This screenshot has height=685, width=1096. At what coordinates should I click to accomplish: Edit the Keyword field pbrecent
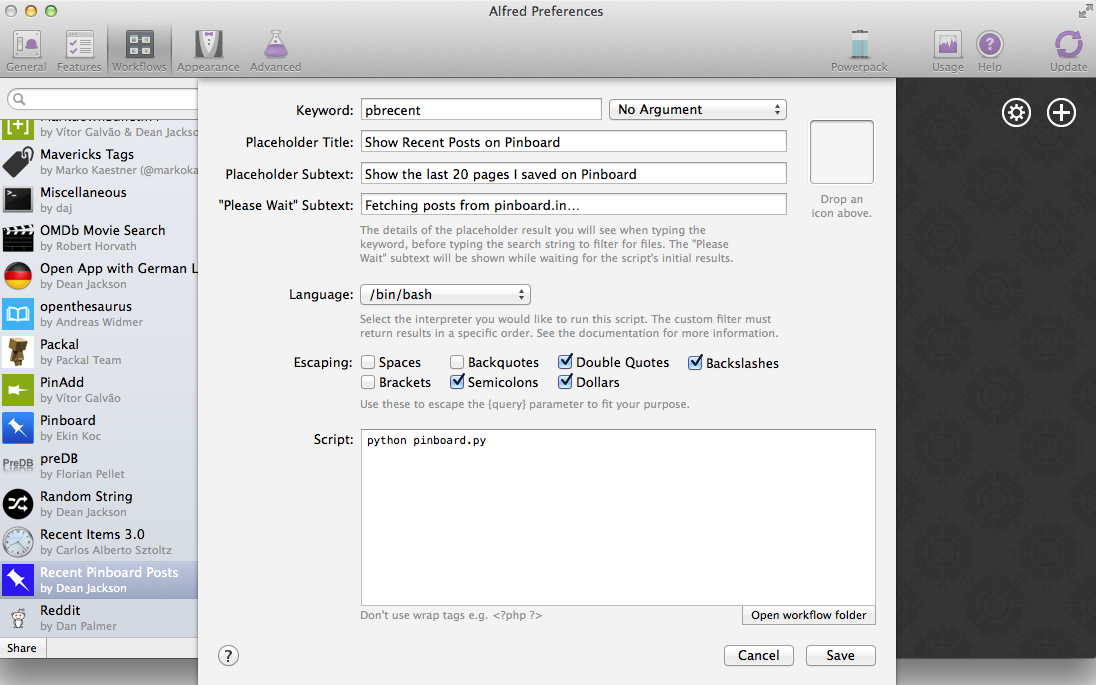click(481, 110)
